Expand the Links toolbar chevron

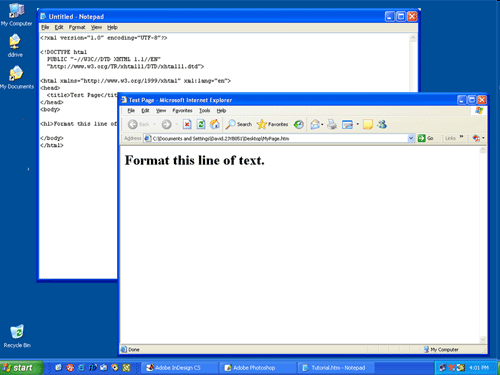click(461, 137)
